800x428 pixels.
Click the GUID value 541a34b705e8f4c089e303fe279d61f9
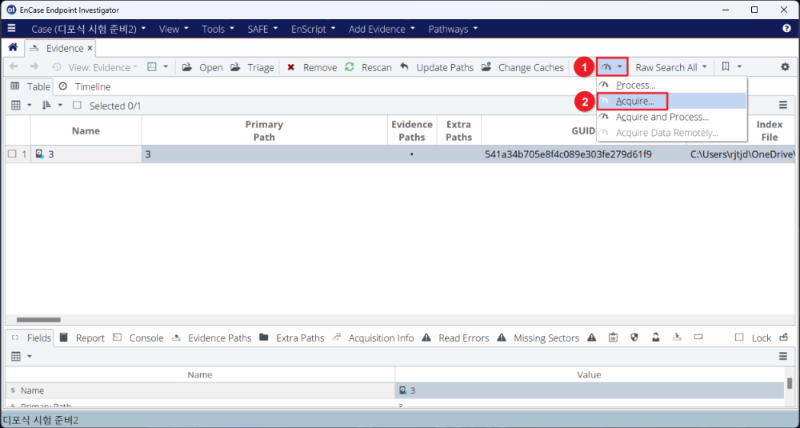[568, 154]
